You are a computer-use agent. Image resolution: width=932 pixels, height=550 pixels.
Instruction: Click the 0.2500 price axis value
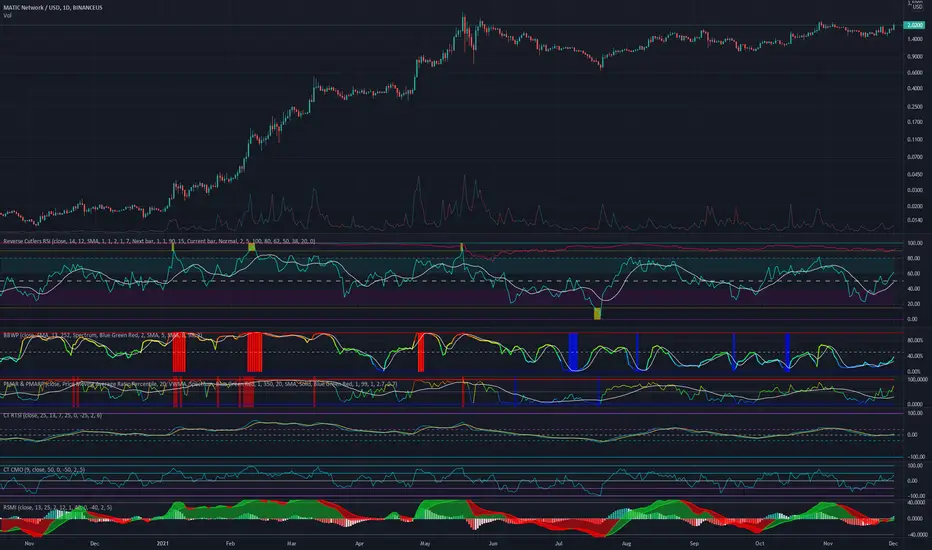pyautogui.click(x=915, y=107)
